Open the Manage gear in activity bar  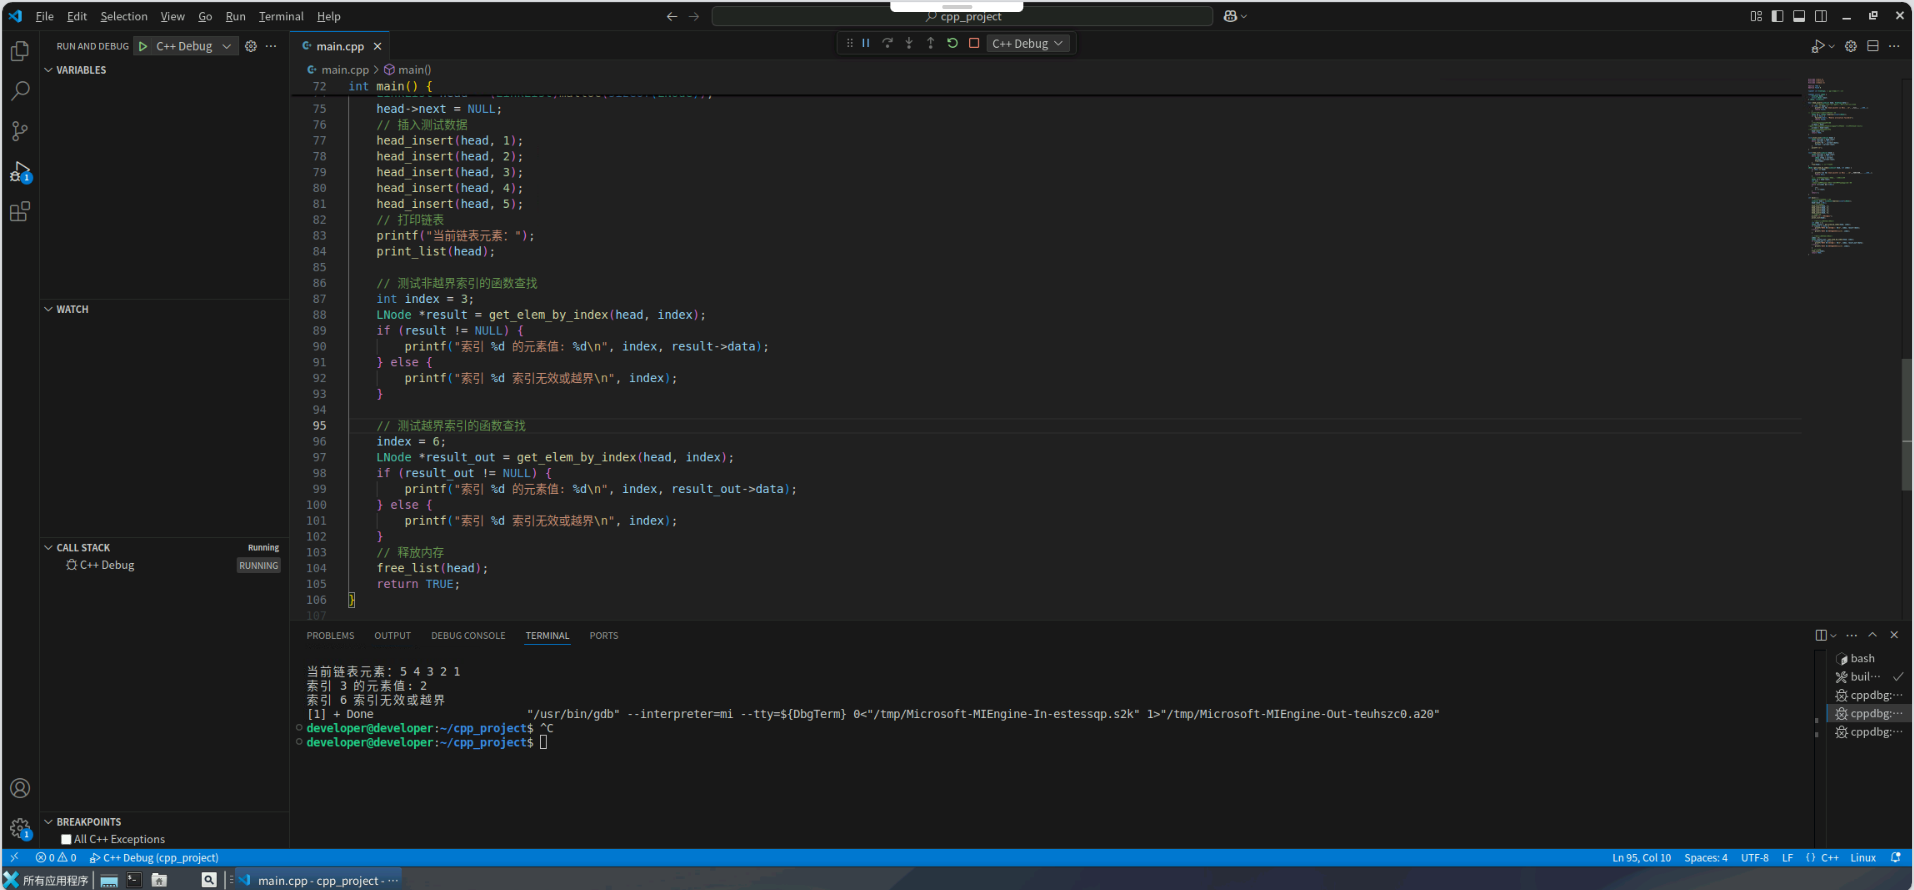coord(20,829)
